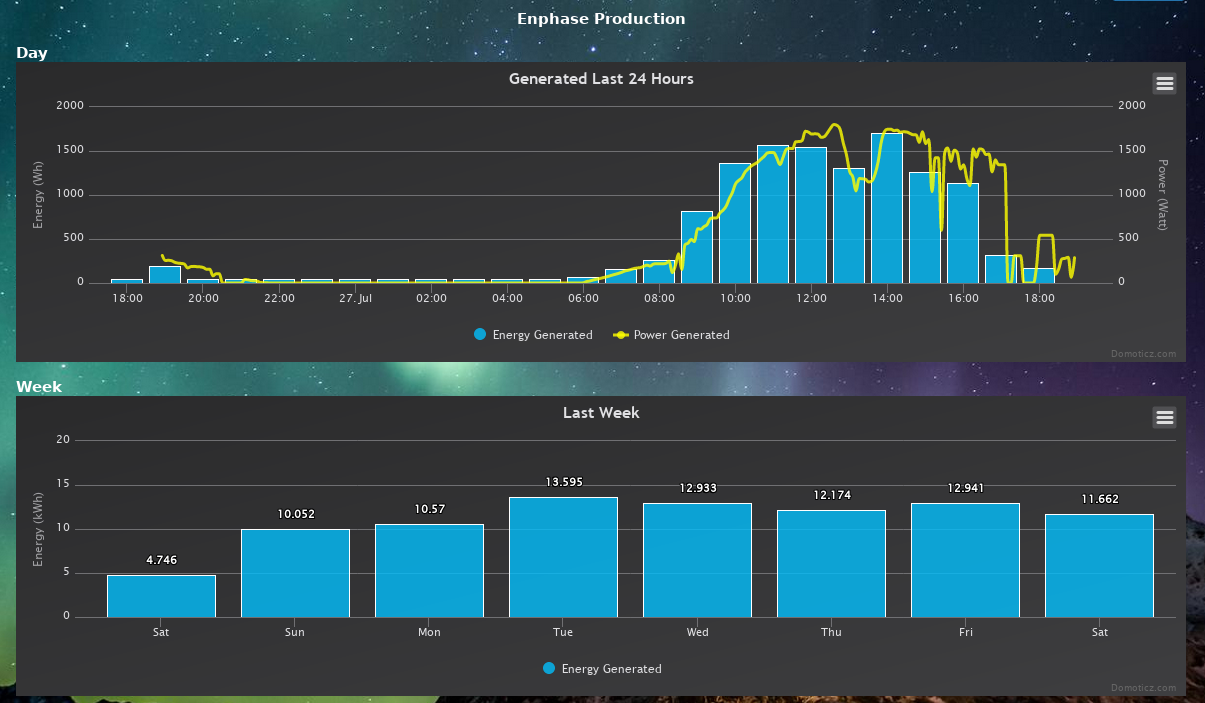
Task: Select the Wednesday 12.933 kWh bar
Action: pyautogui.click(x=697, y=560)
